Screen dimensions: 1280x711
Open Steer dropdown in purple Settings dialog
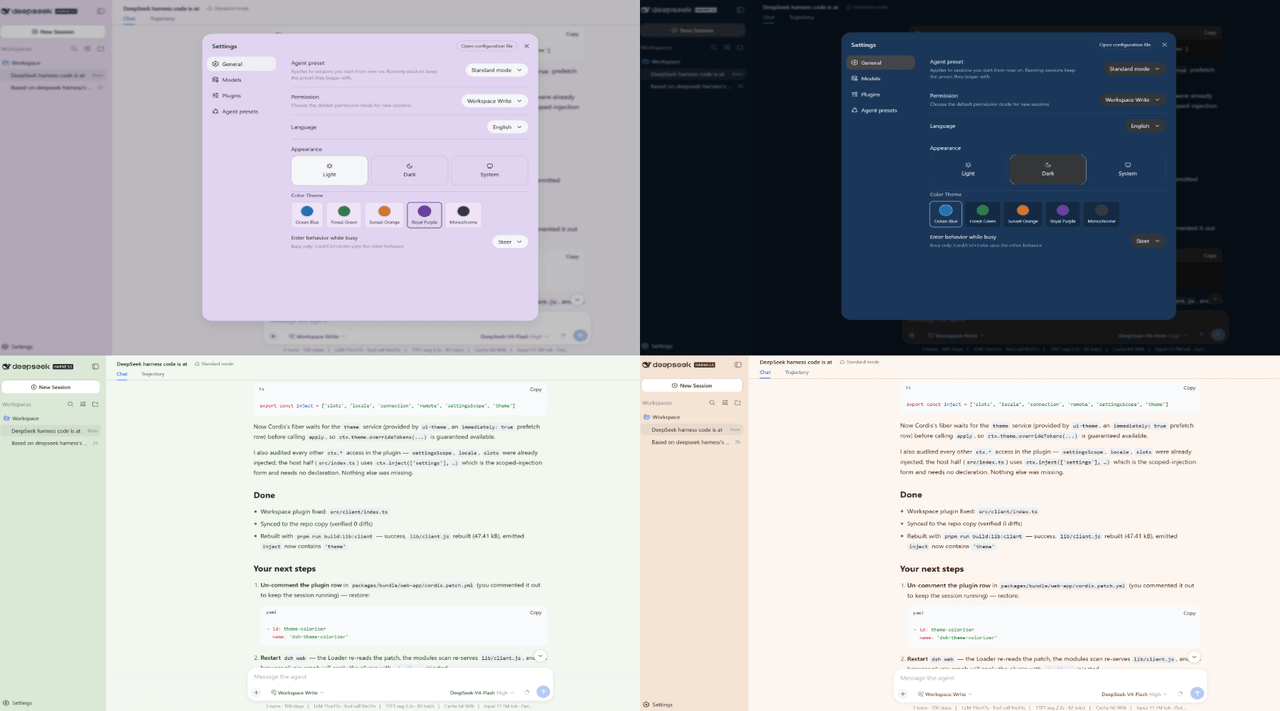(x=510, y=242)
